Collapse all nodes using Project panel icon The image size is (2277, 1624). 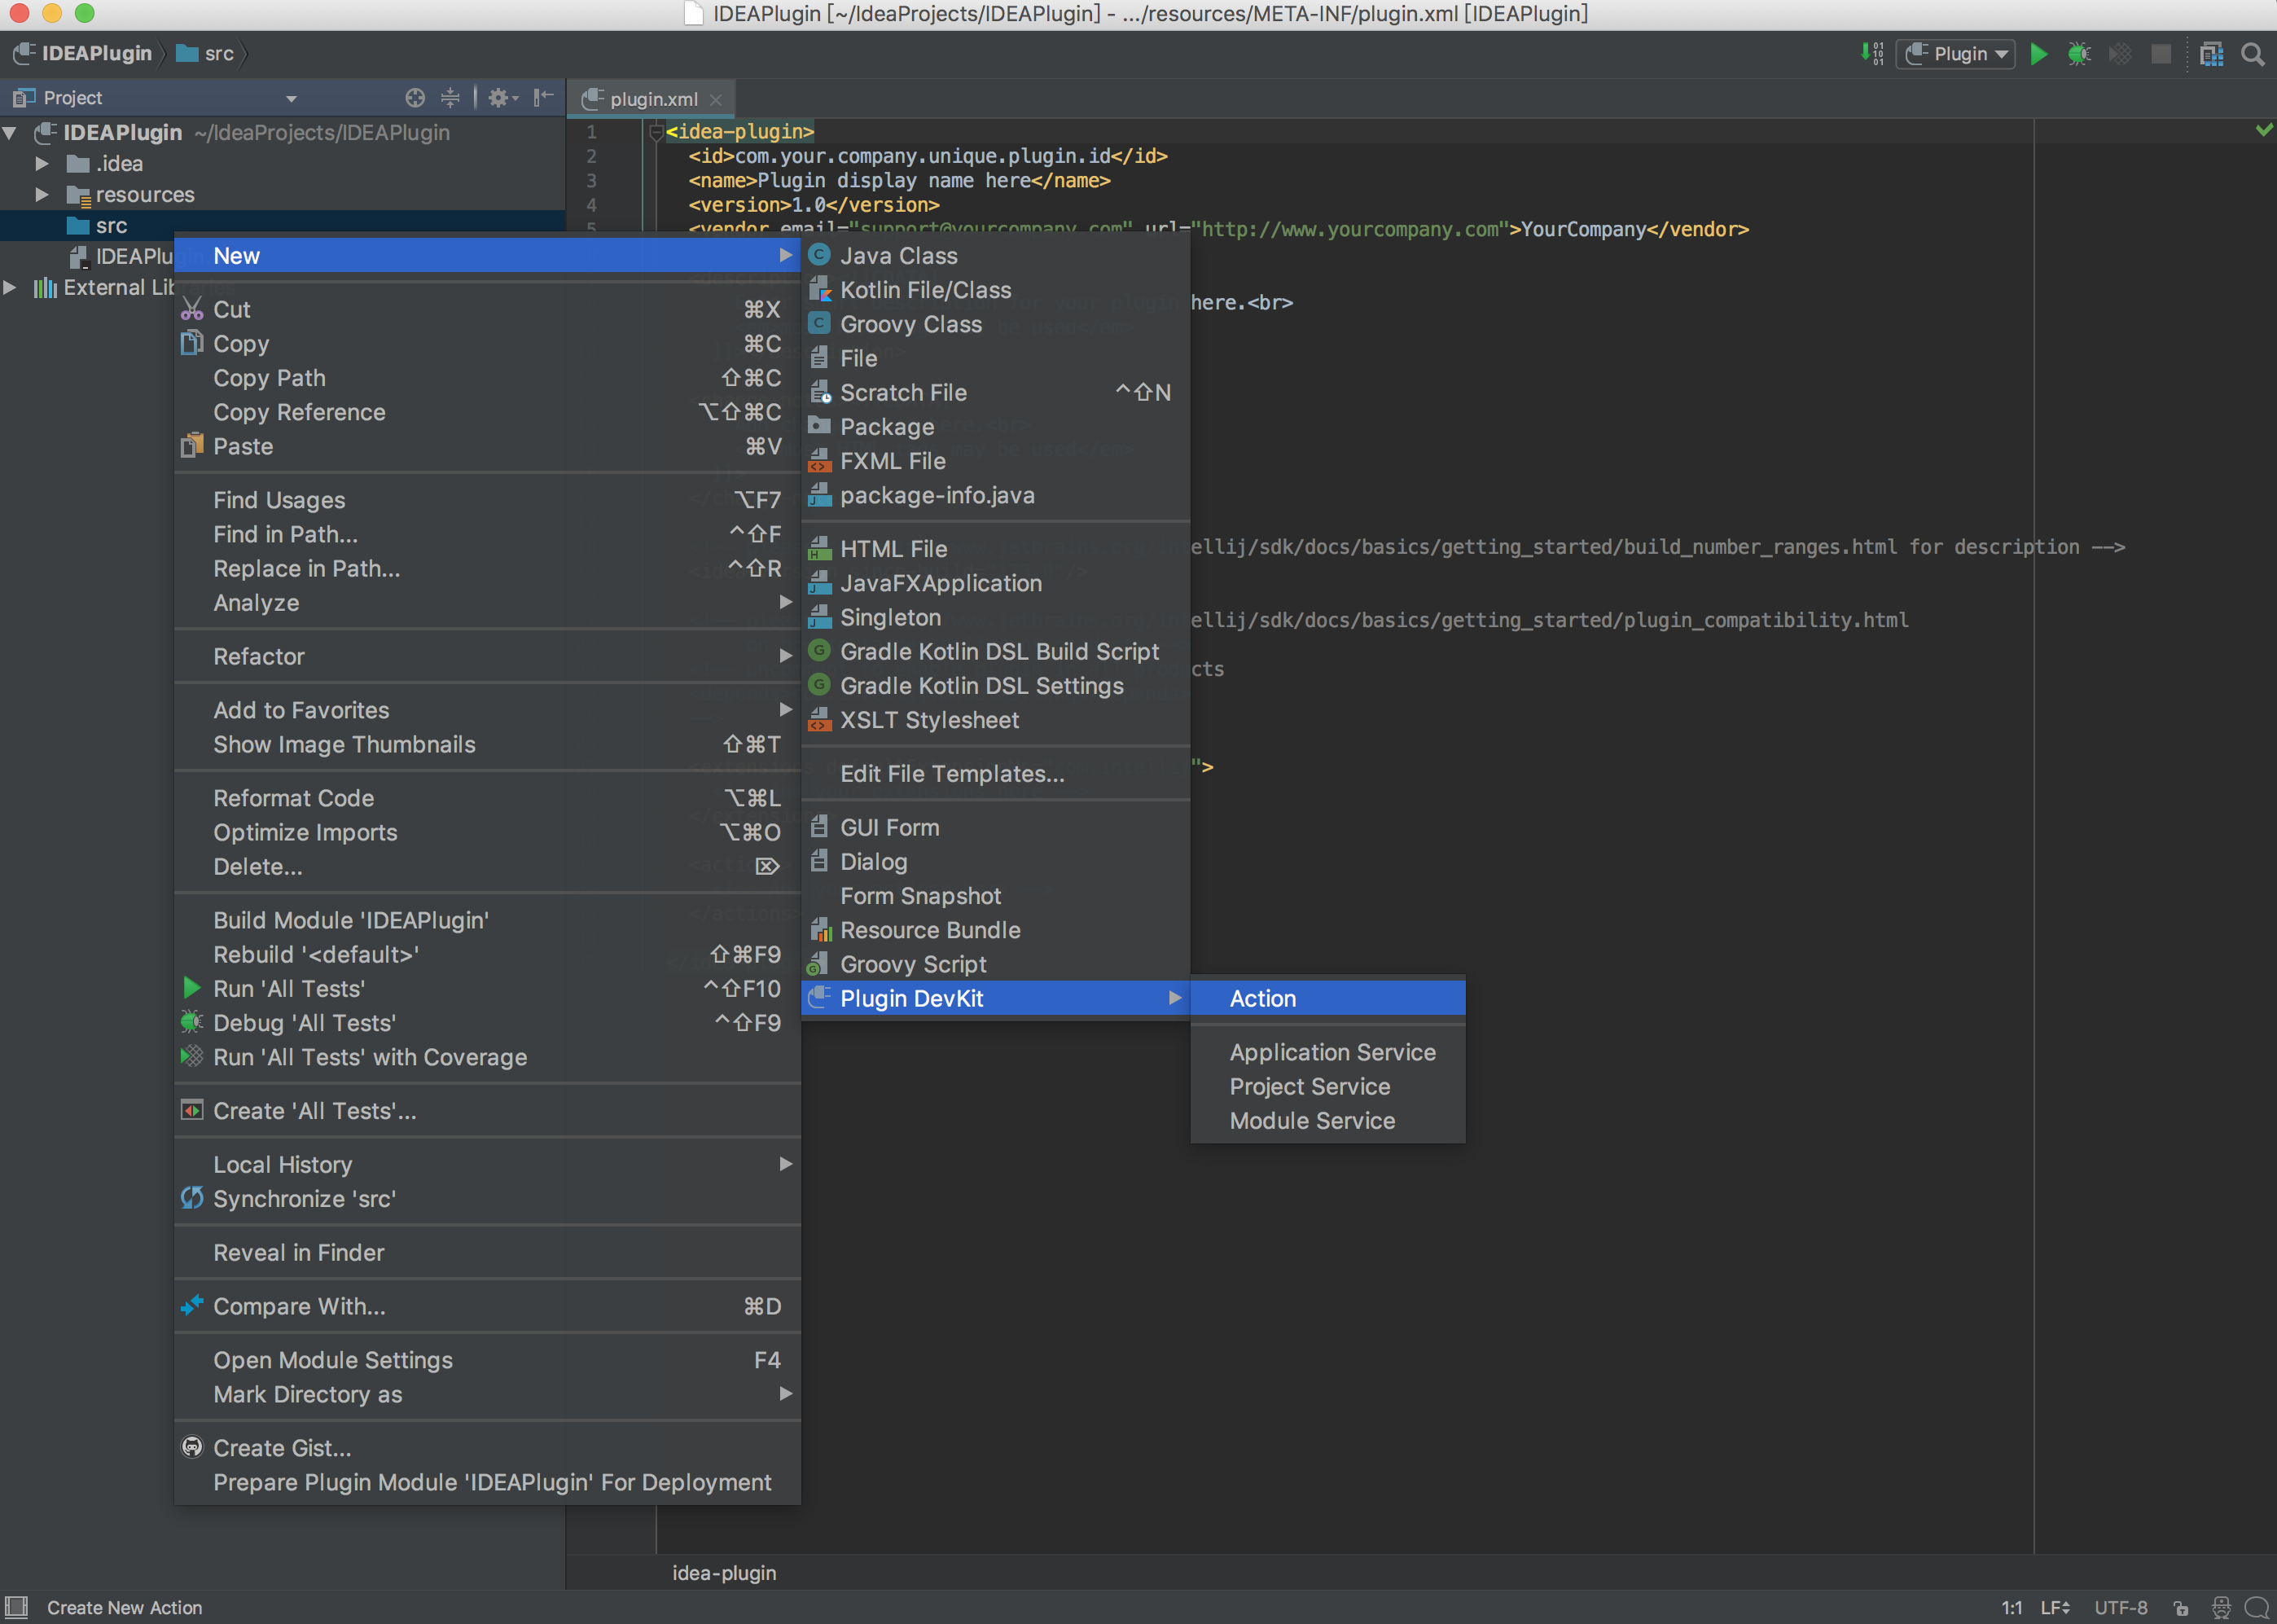451,98
